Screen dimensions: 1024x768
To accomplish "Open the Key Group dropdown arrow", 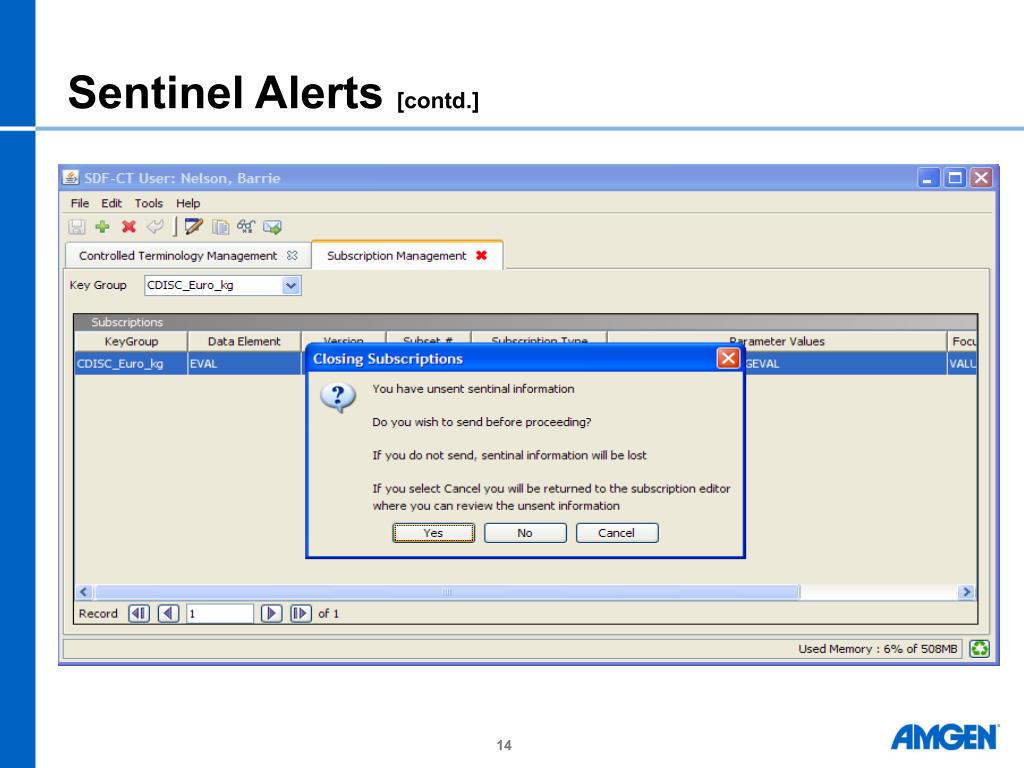I will (291, 285).
